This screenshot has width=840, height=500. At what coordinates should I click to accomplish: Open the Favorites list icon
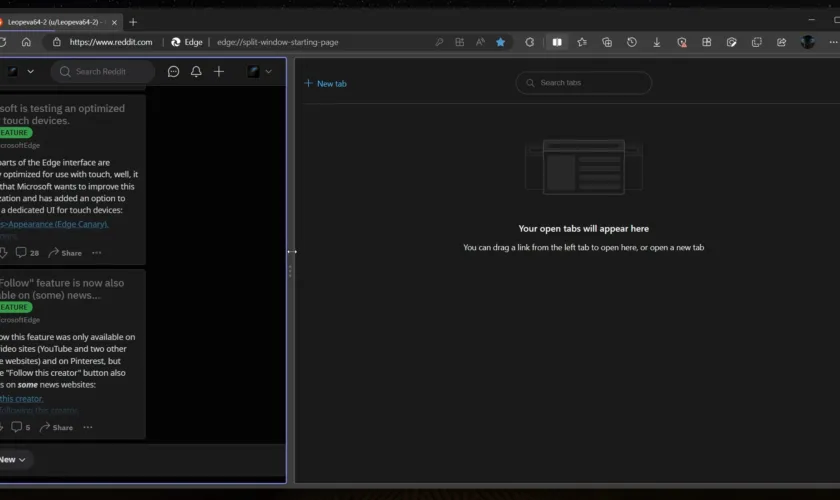pyautogui.click(x=582, y=42)
